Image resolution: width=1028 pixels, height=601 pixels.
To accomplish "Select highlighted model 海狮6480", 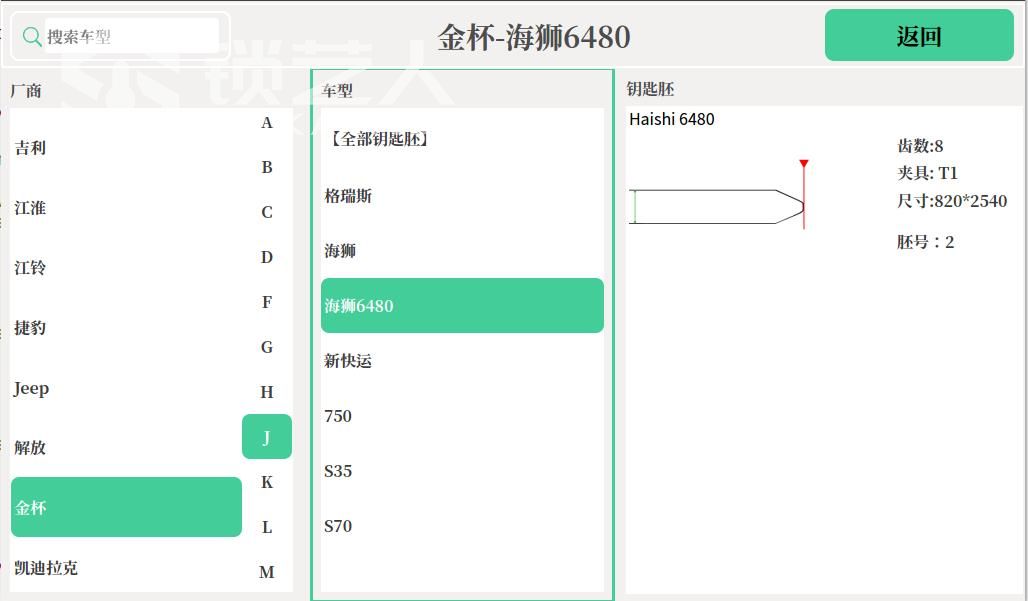I will click(x=462, y=305).
